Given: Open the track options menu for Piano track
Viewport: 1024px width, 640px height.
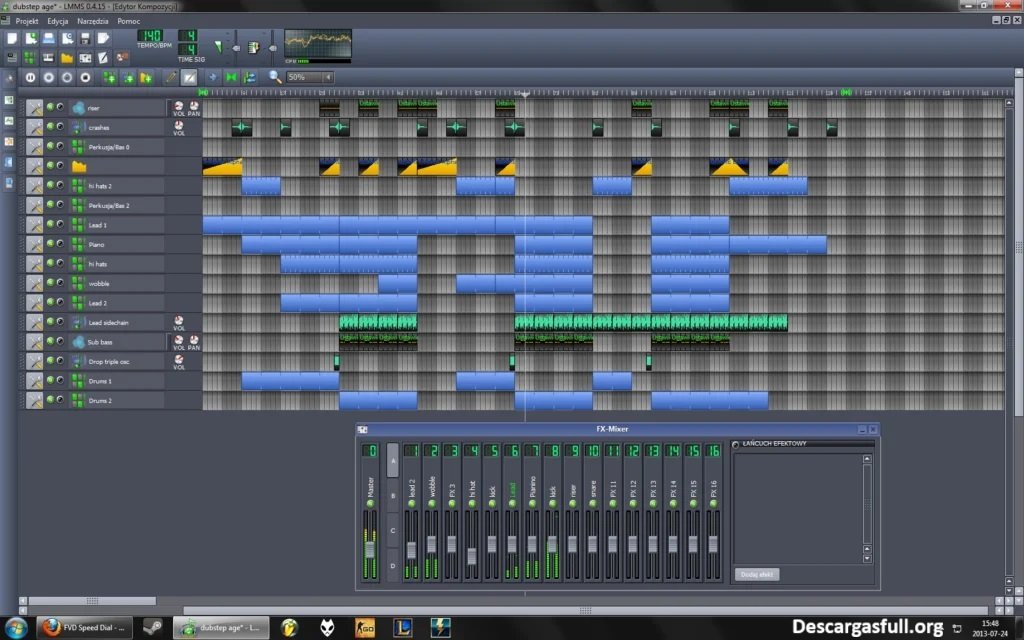Looking at the screenshot, I should click(x=35, y=244).
